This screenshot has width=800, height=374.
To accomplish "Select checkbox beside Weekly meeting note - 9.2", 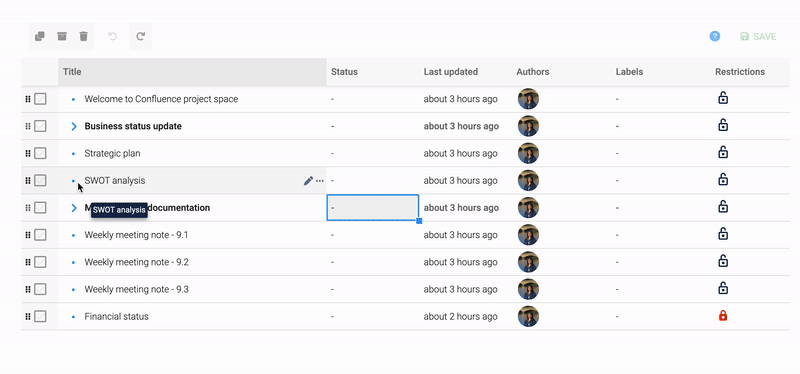I will pyautogui.click(x=40, y=262).
